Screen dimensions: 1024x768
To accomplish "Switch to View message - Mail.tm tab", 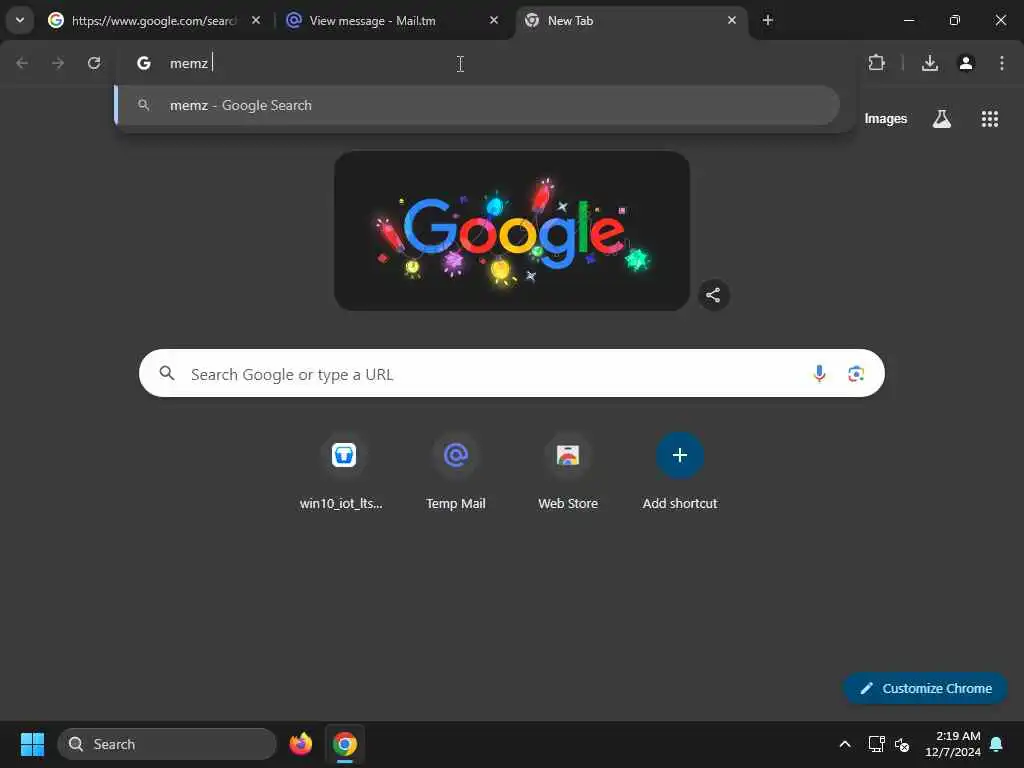I will [372, 20].
